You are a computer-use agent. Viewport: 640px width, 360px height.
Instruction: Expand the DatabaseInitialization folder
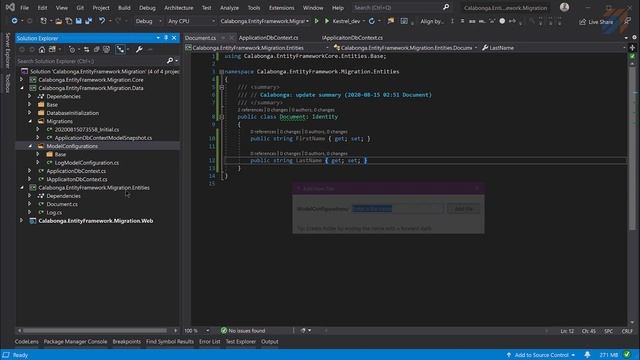(x=30, y=113)
